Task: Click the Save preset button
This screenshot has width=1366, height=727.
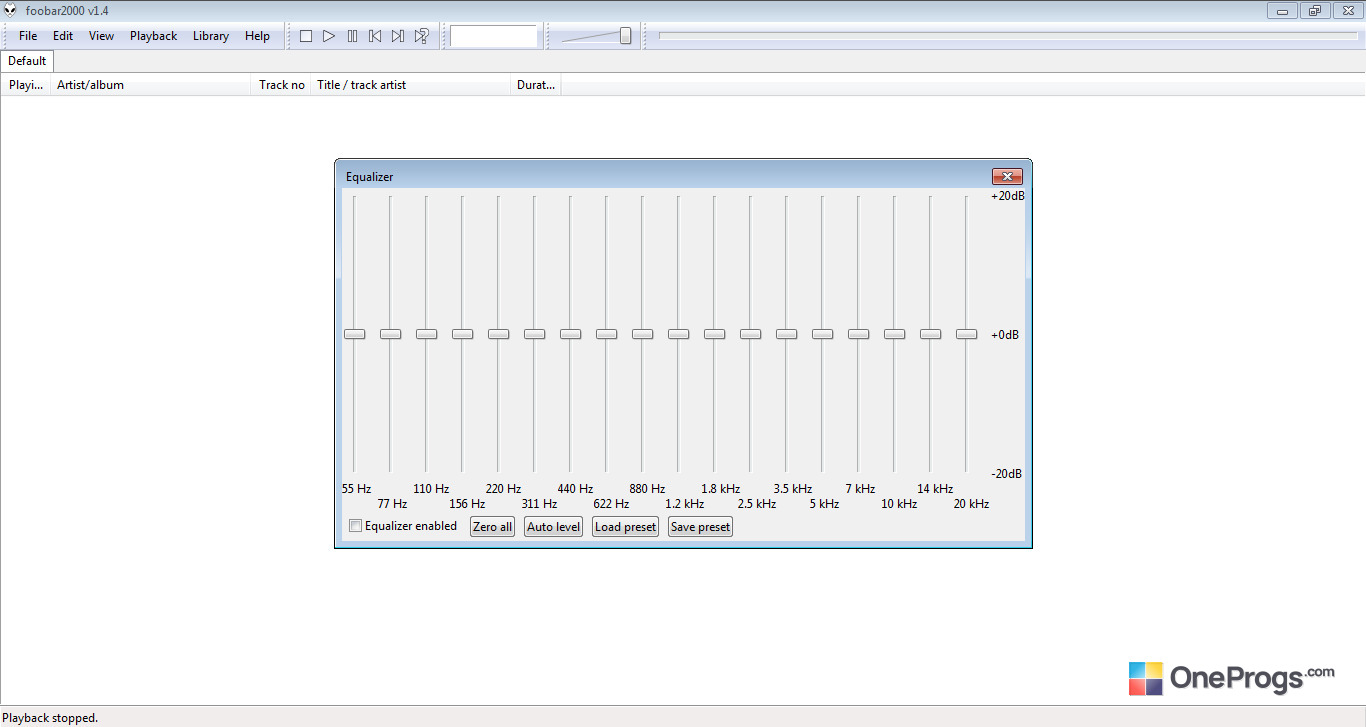Action: tap(700, 527)
